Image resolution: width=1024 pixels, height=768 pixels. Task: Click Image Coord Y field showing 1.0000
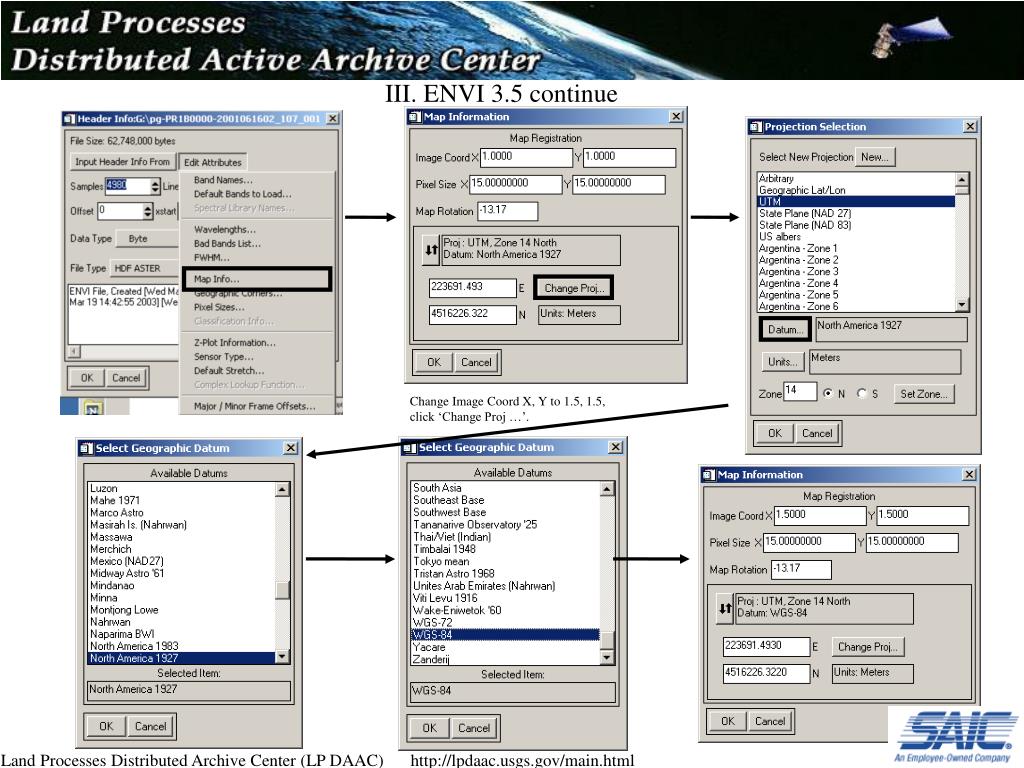(629, 157)
